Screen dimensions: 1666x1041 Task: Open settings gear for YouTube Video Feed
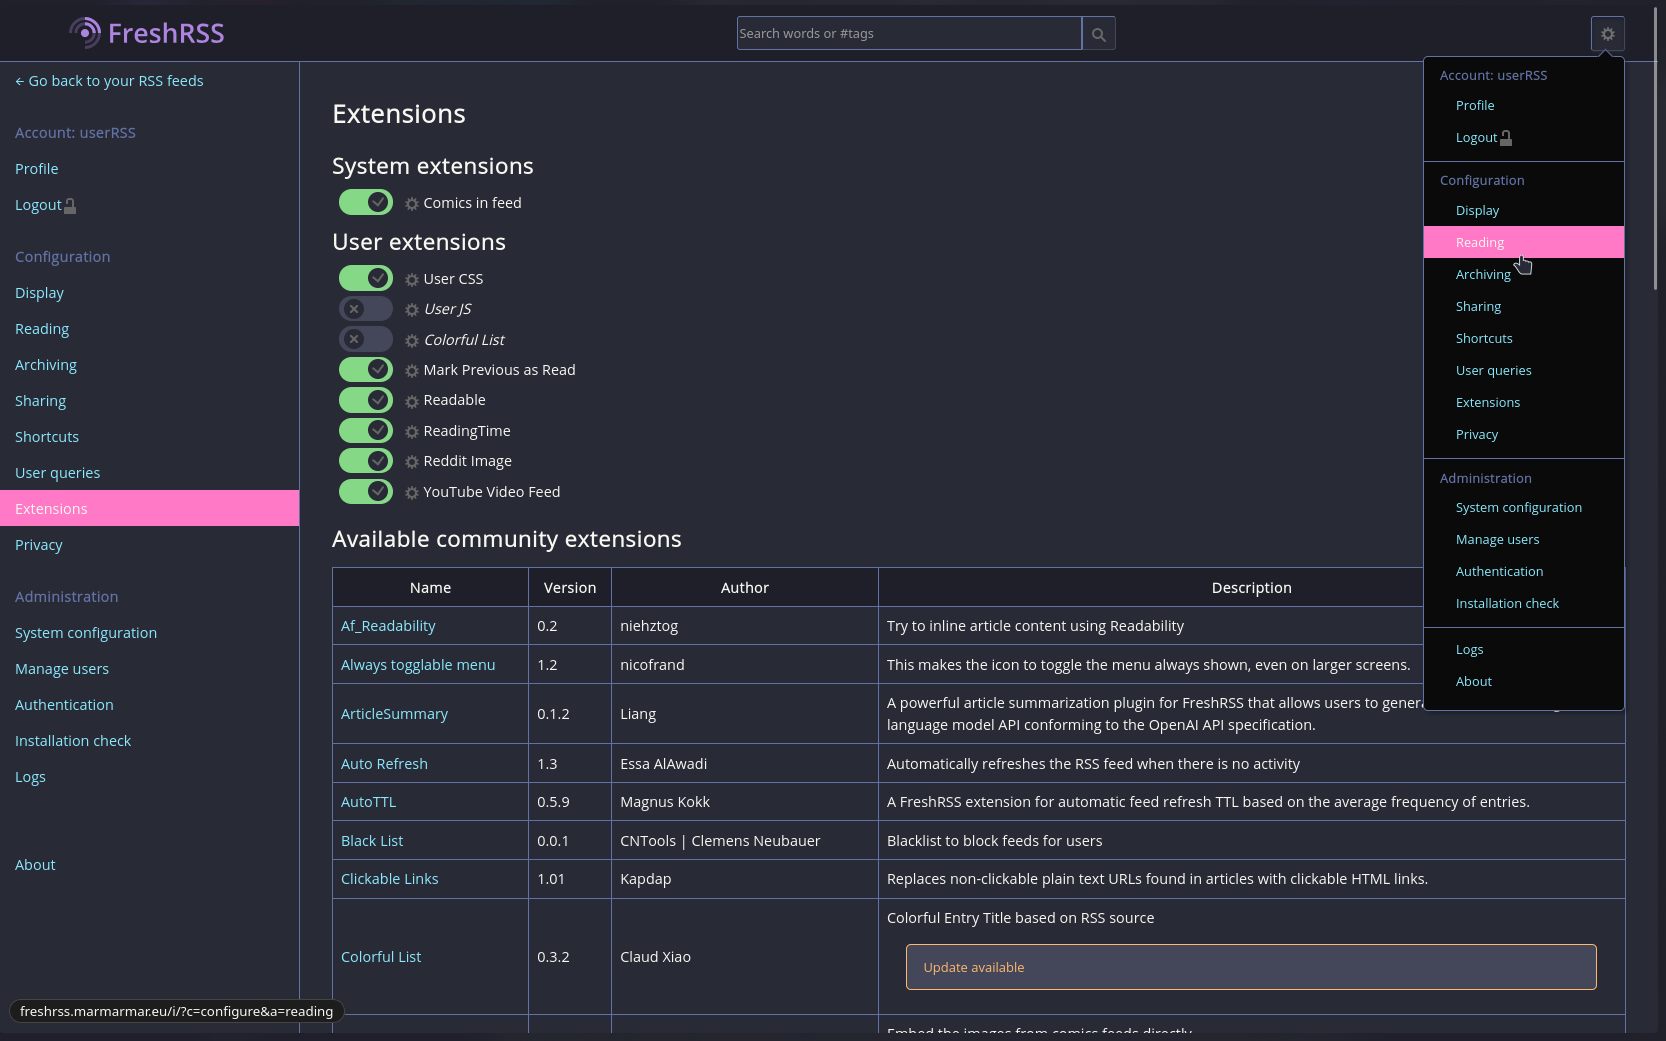[x=412, y=493]
